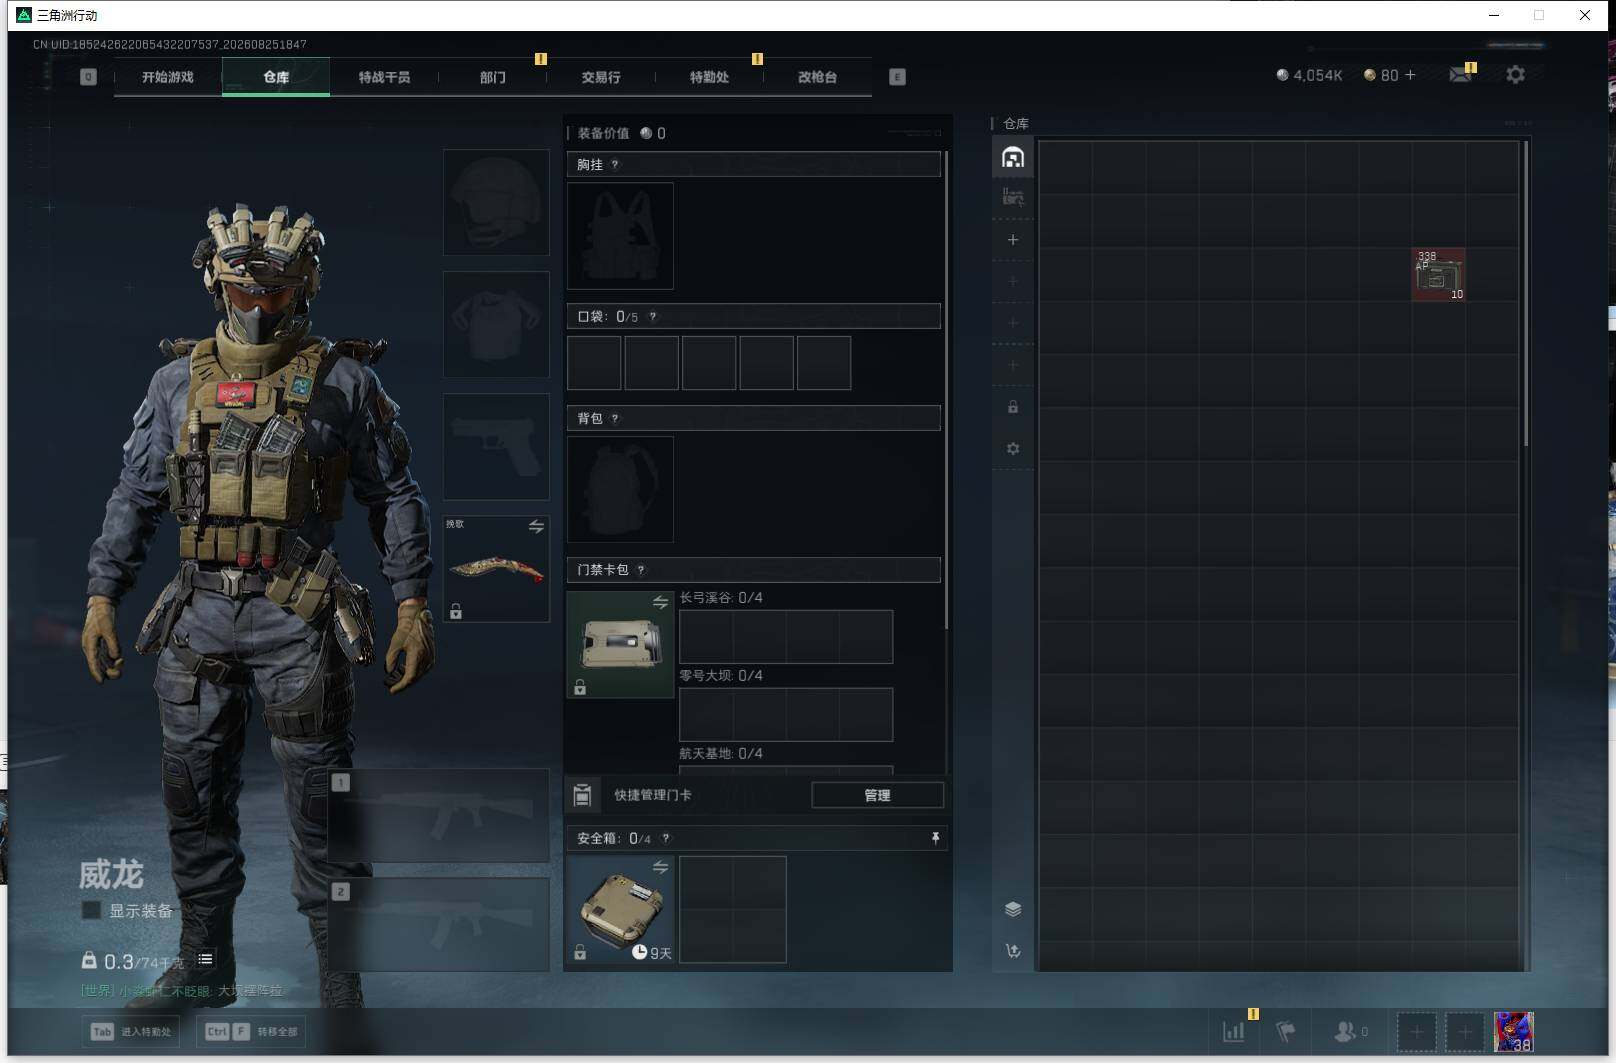This screenshot has height=1063, width=1616.
Task: Select the melee knife slot
Action: tap(496, 569)
